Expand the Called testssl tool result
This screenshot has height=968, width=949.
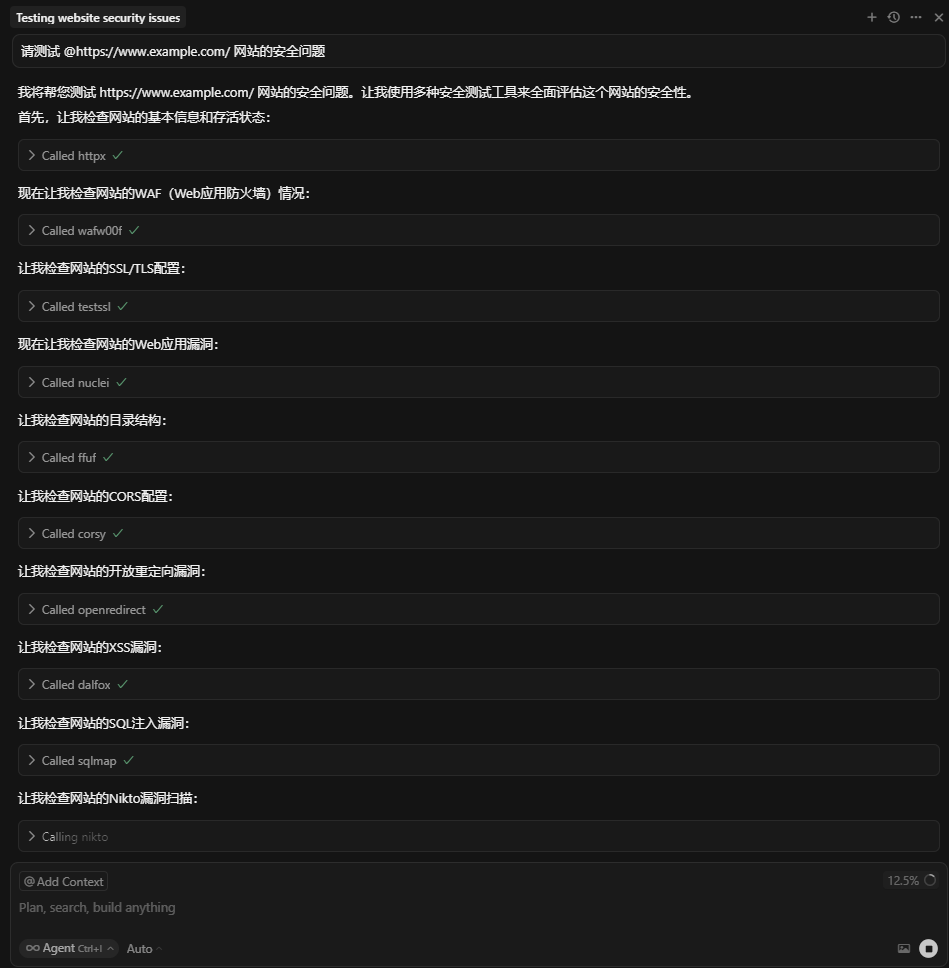click(x=479, y=306)
